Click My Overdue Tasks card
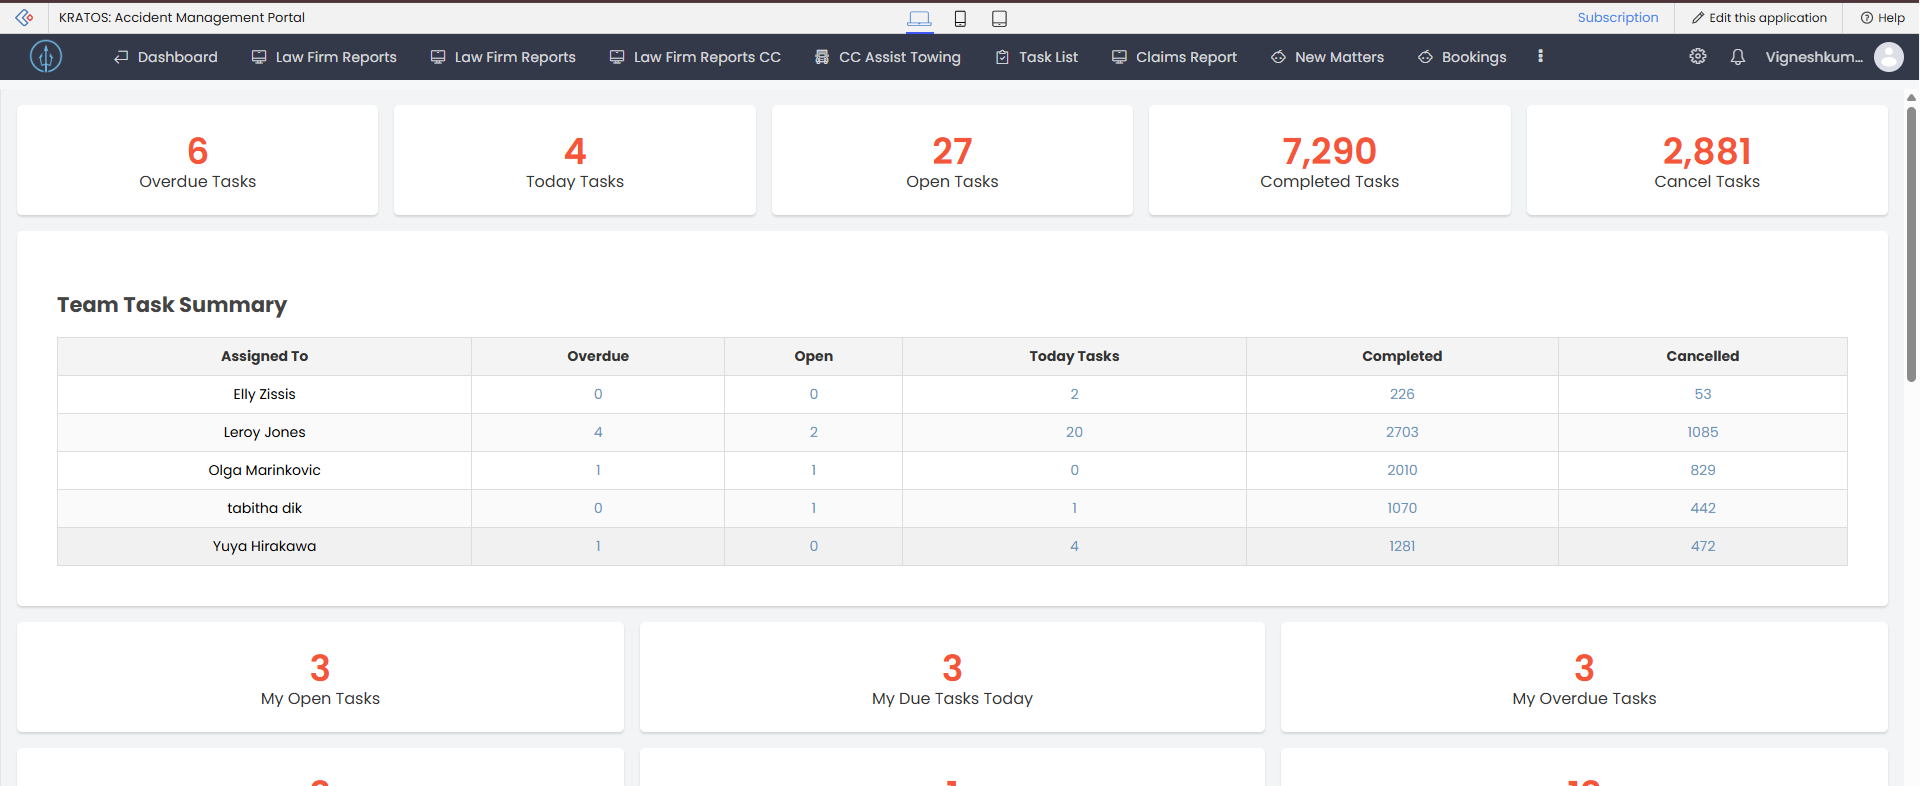This screenshot has width=1920, height=786. (1584, 677)
